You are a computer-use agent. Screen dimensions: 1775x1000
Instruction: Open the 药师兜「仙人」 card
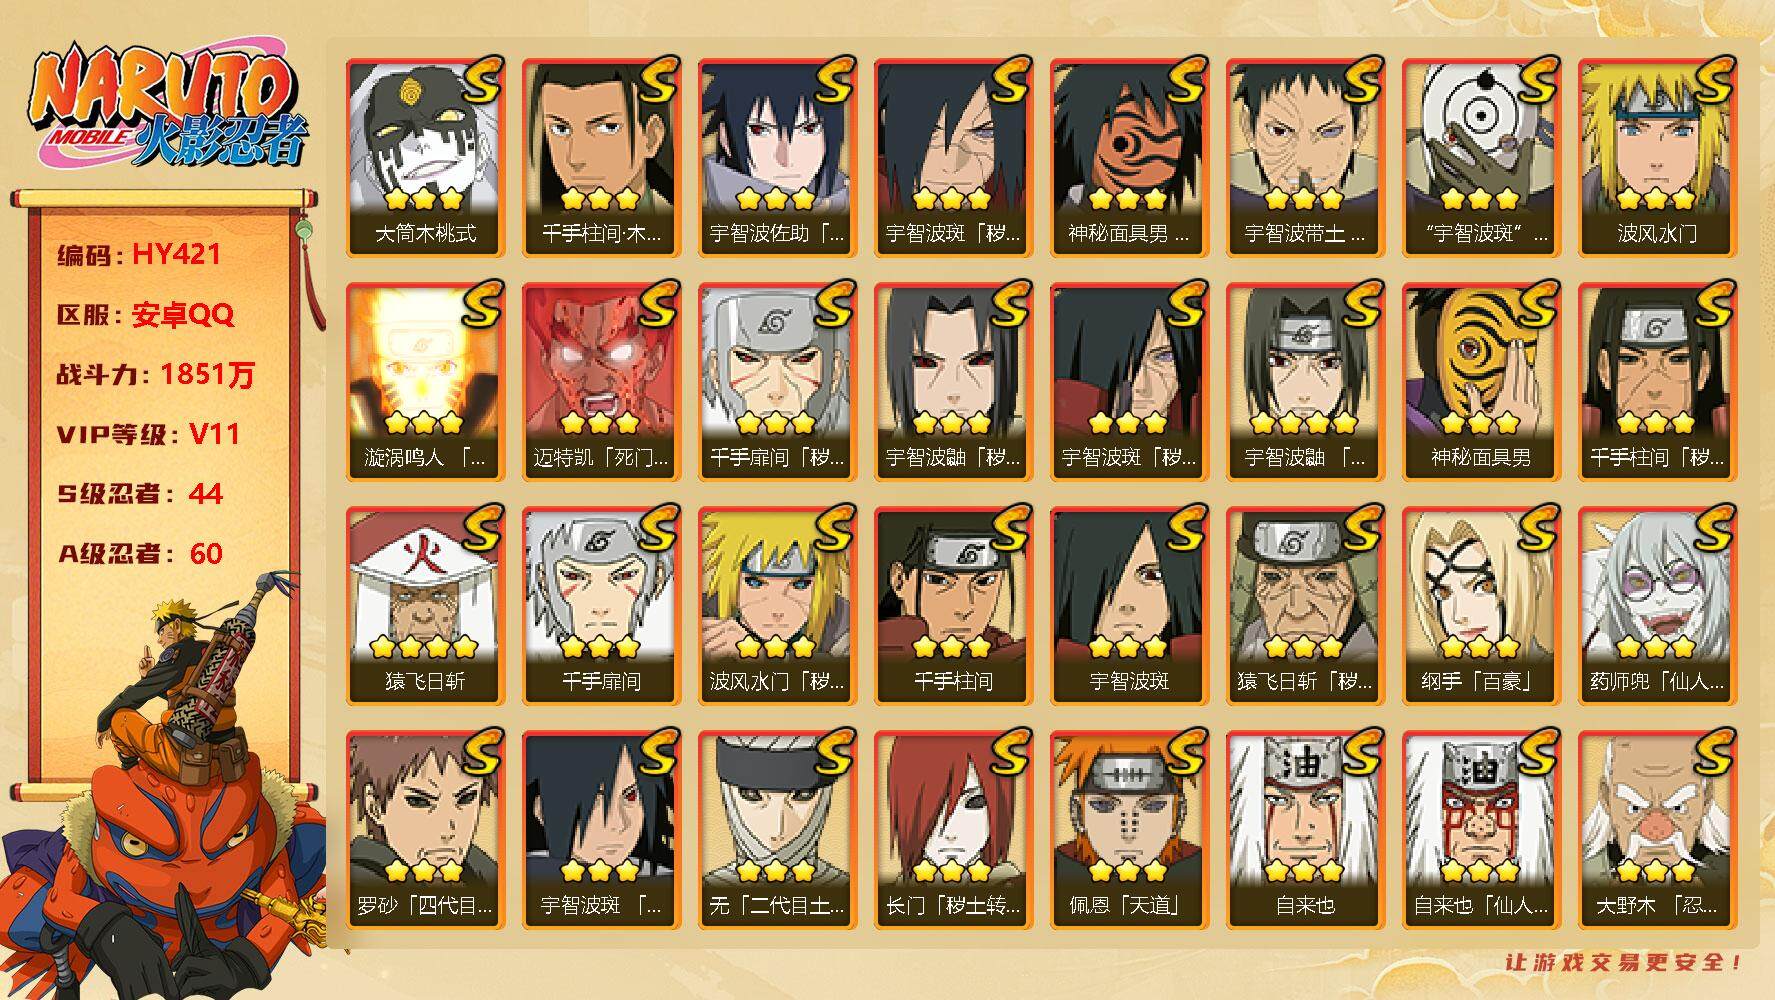point(1657,606)
